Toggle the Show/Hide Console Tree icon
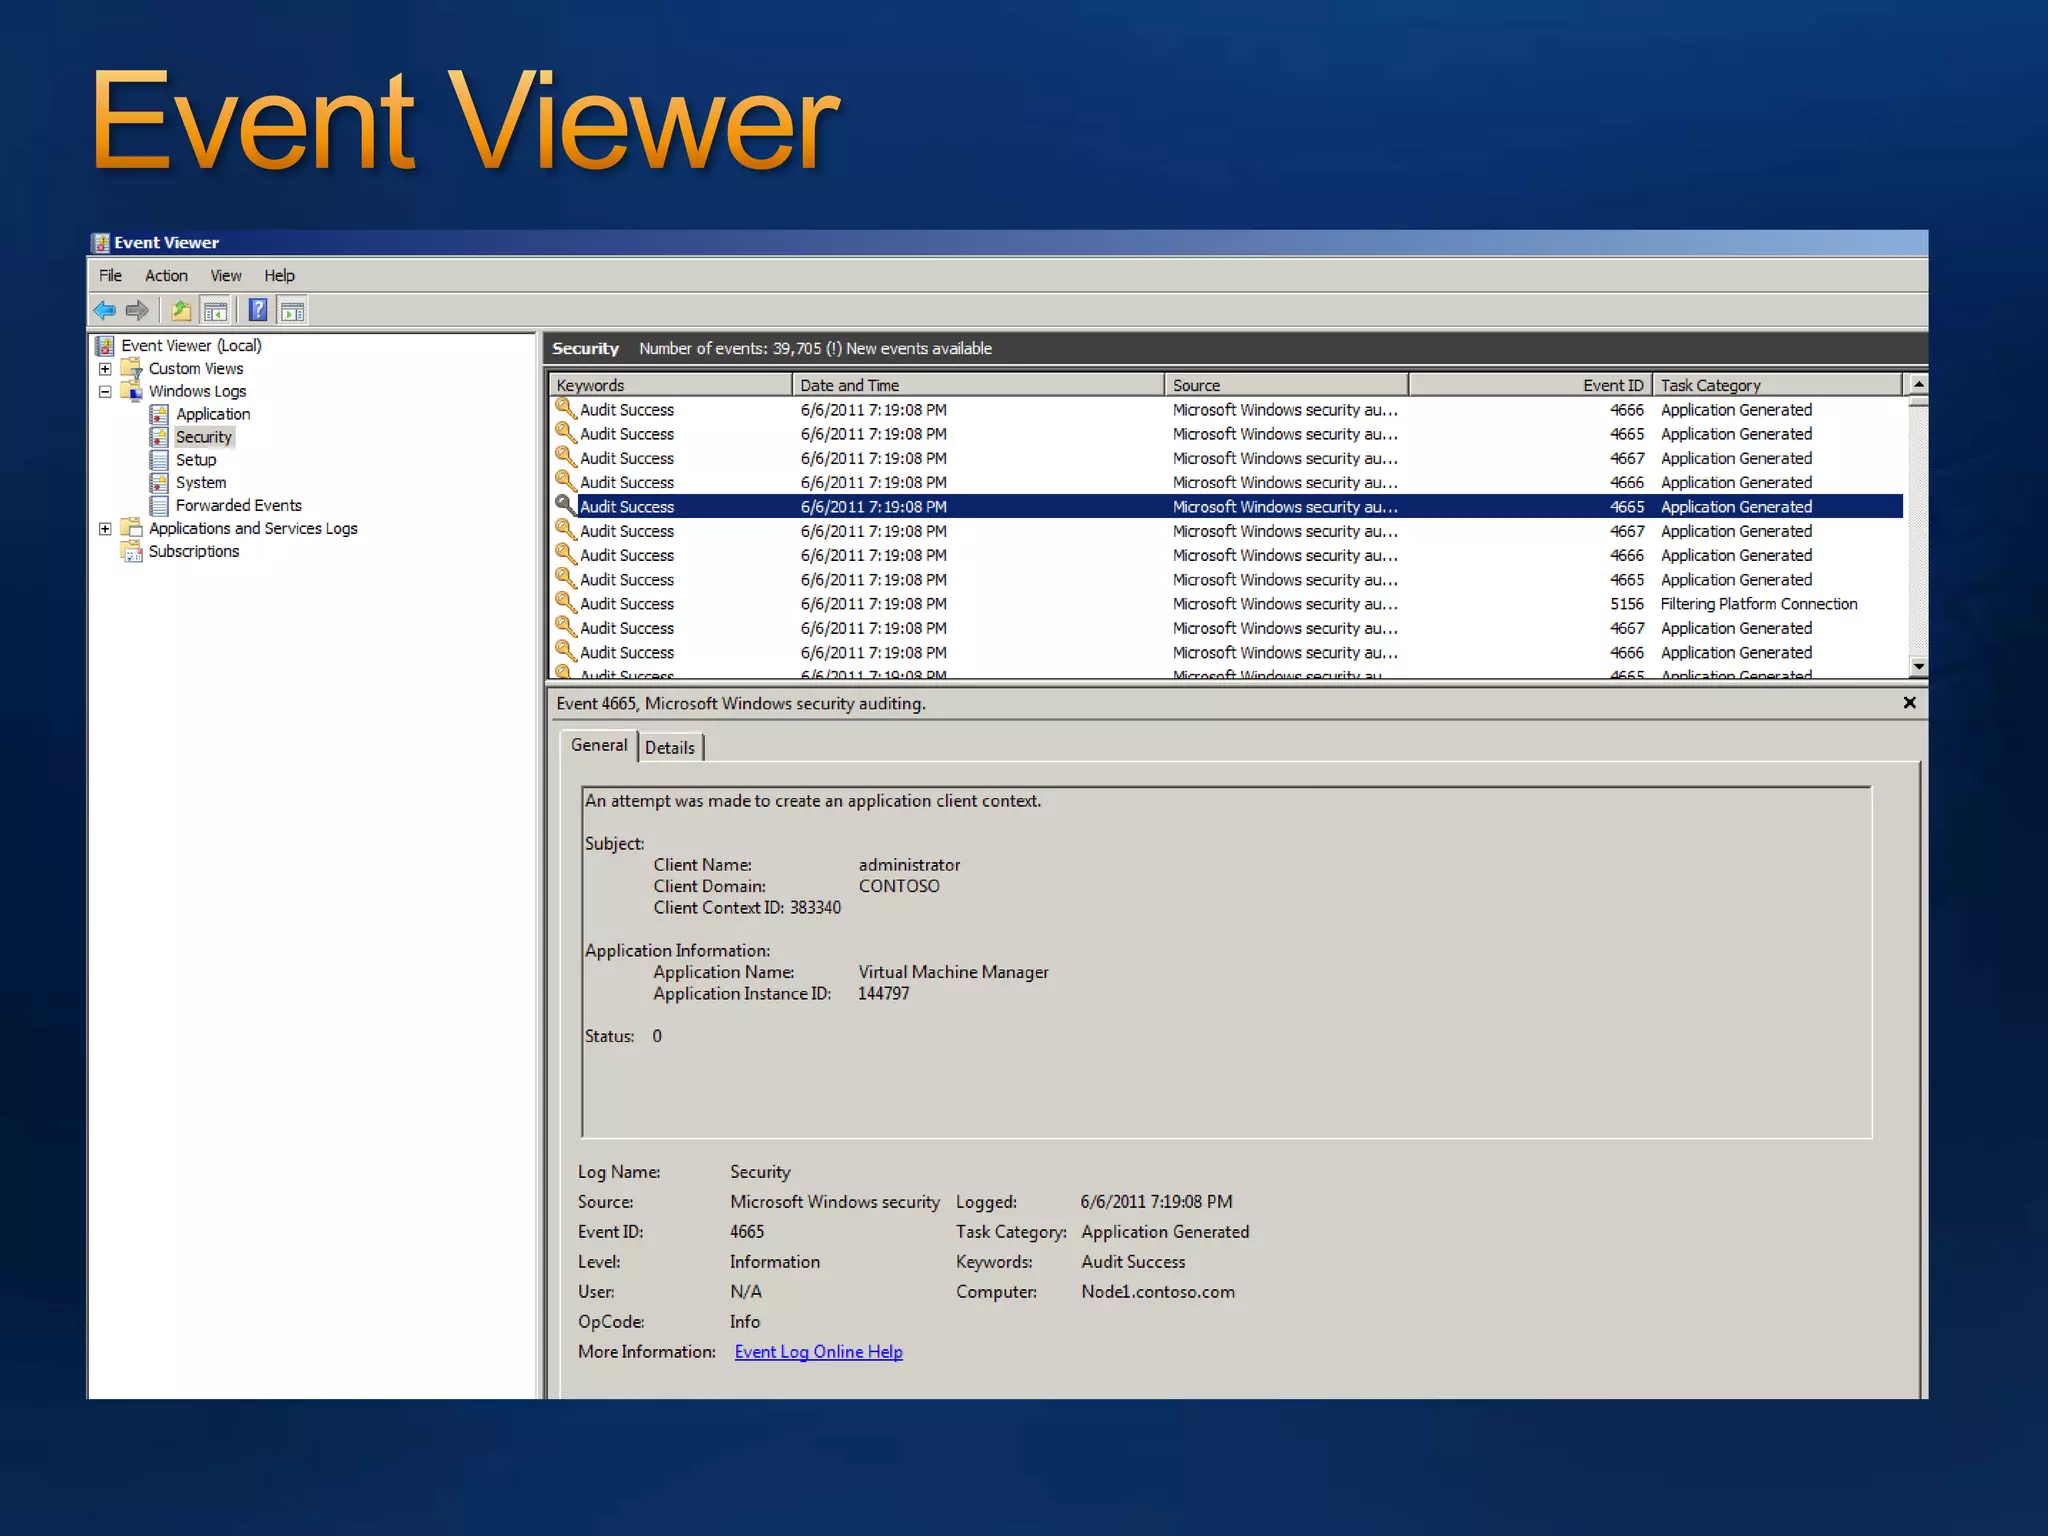 point(215,310)
